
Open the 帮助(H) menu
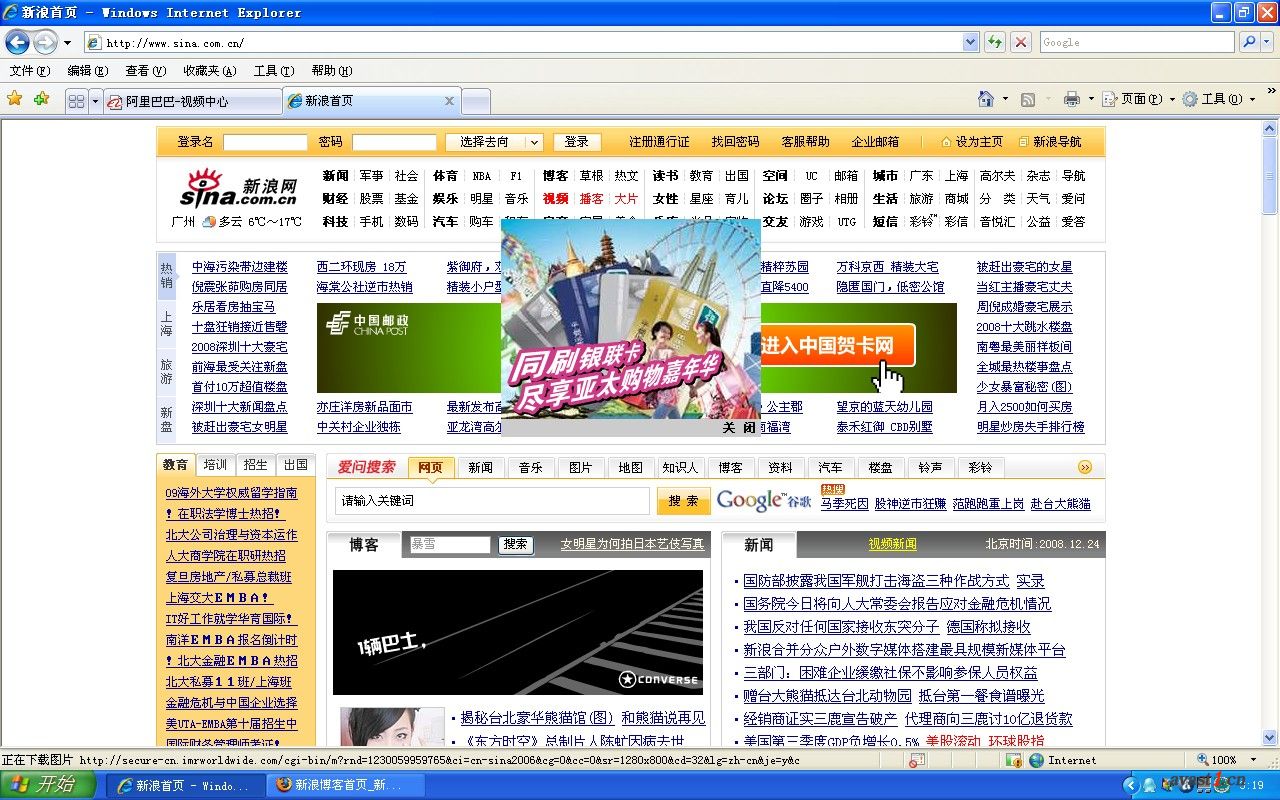(x=332, y=71)
